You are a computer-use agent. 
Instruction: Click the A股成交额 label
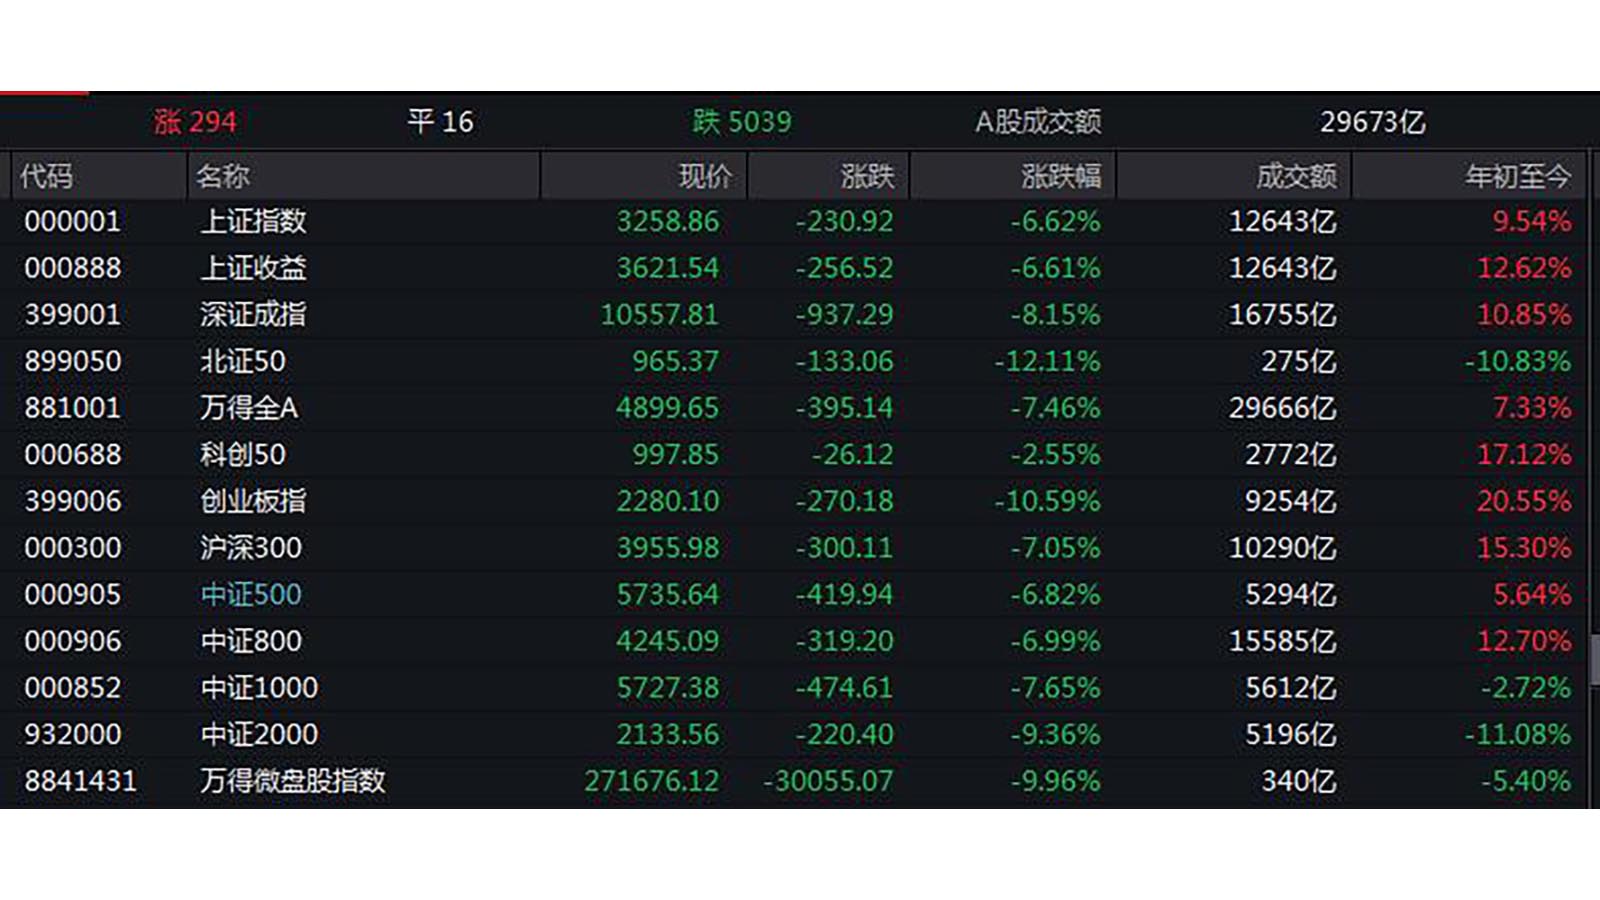tap(1038, 122)
